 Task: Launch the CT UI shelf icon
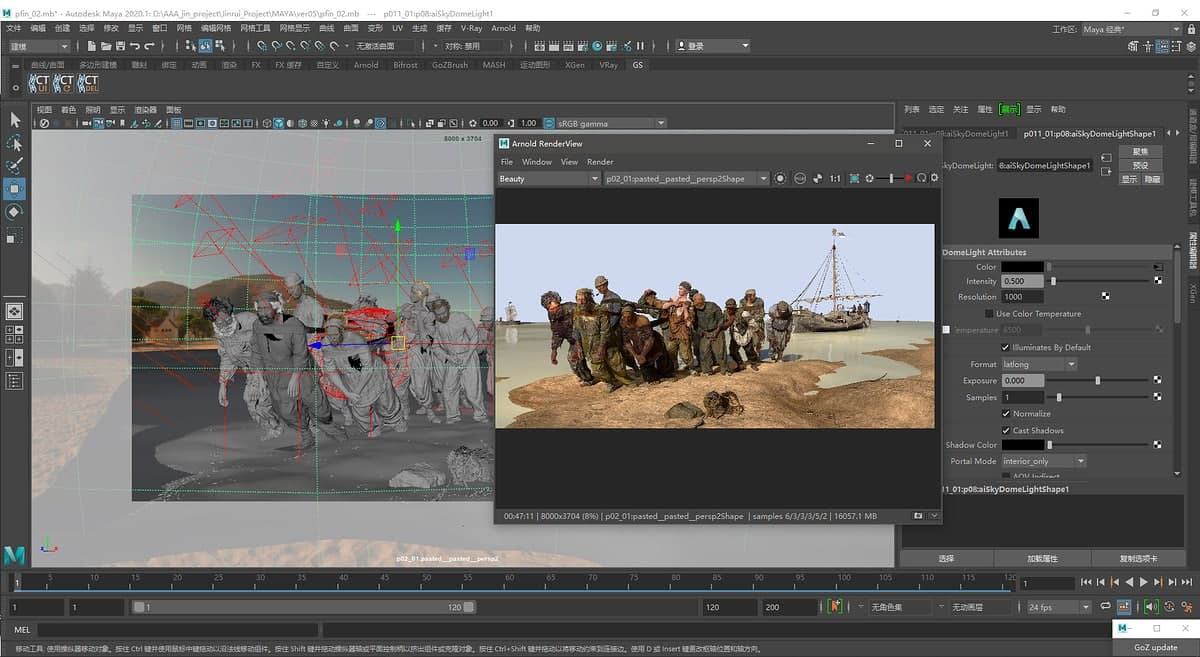[40, 83]
